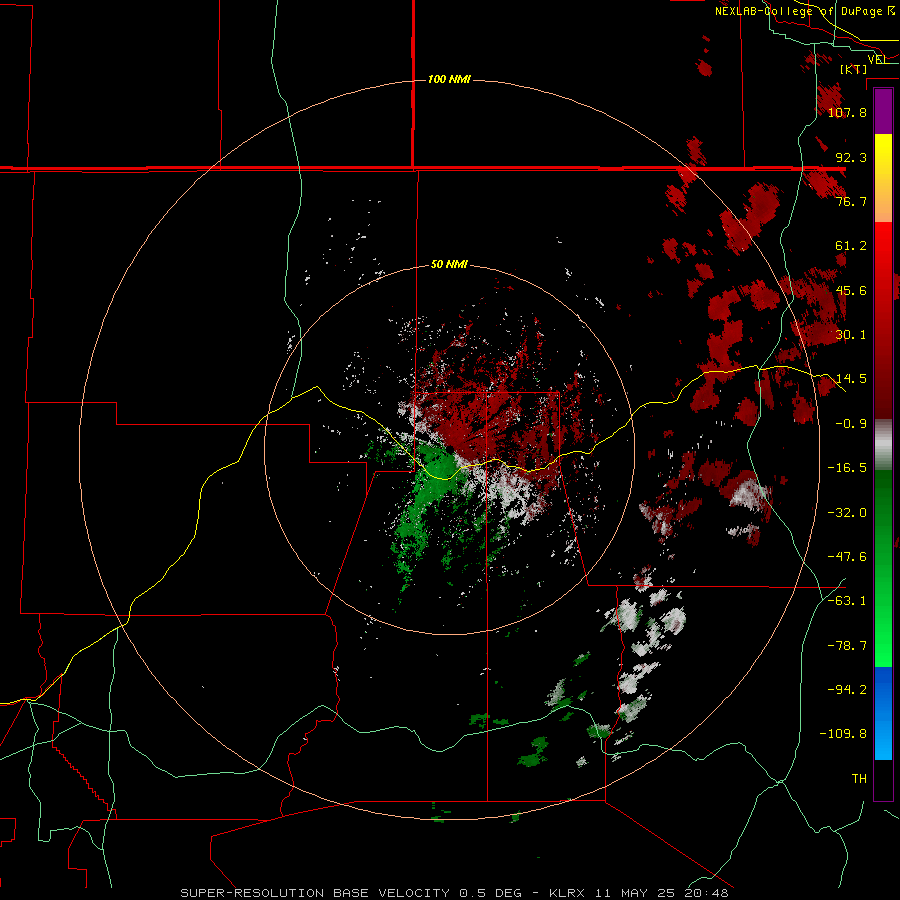
Task: Select the -63.1 velocity scale value
Action: [847, 601]
